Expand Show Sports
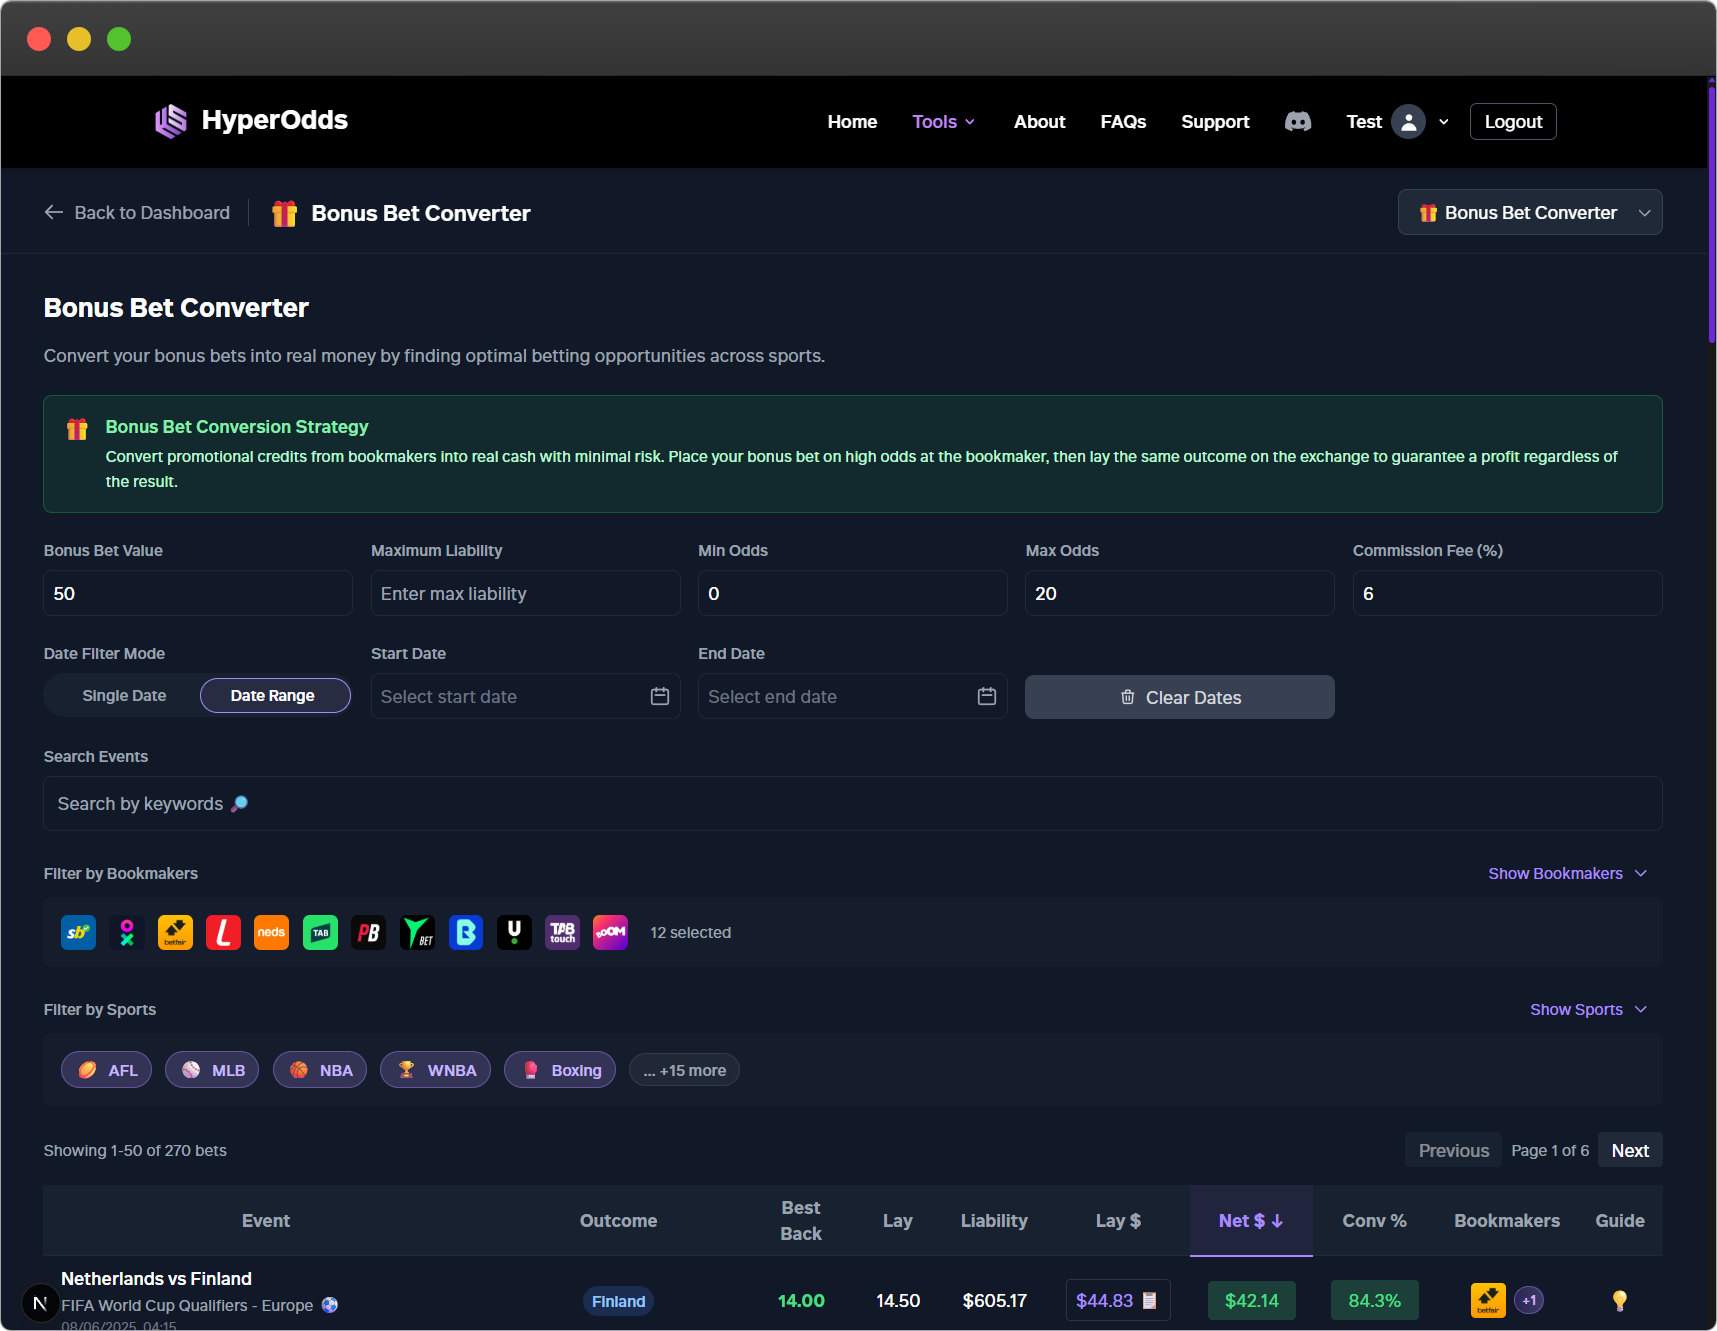Image resolution: width=1717 pixels, height=1331 pixels. pos(1588,1009)
